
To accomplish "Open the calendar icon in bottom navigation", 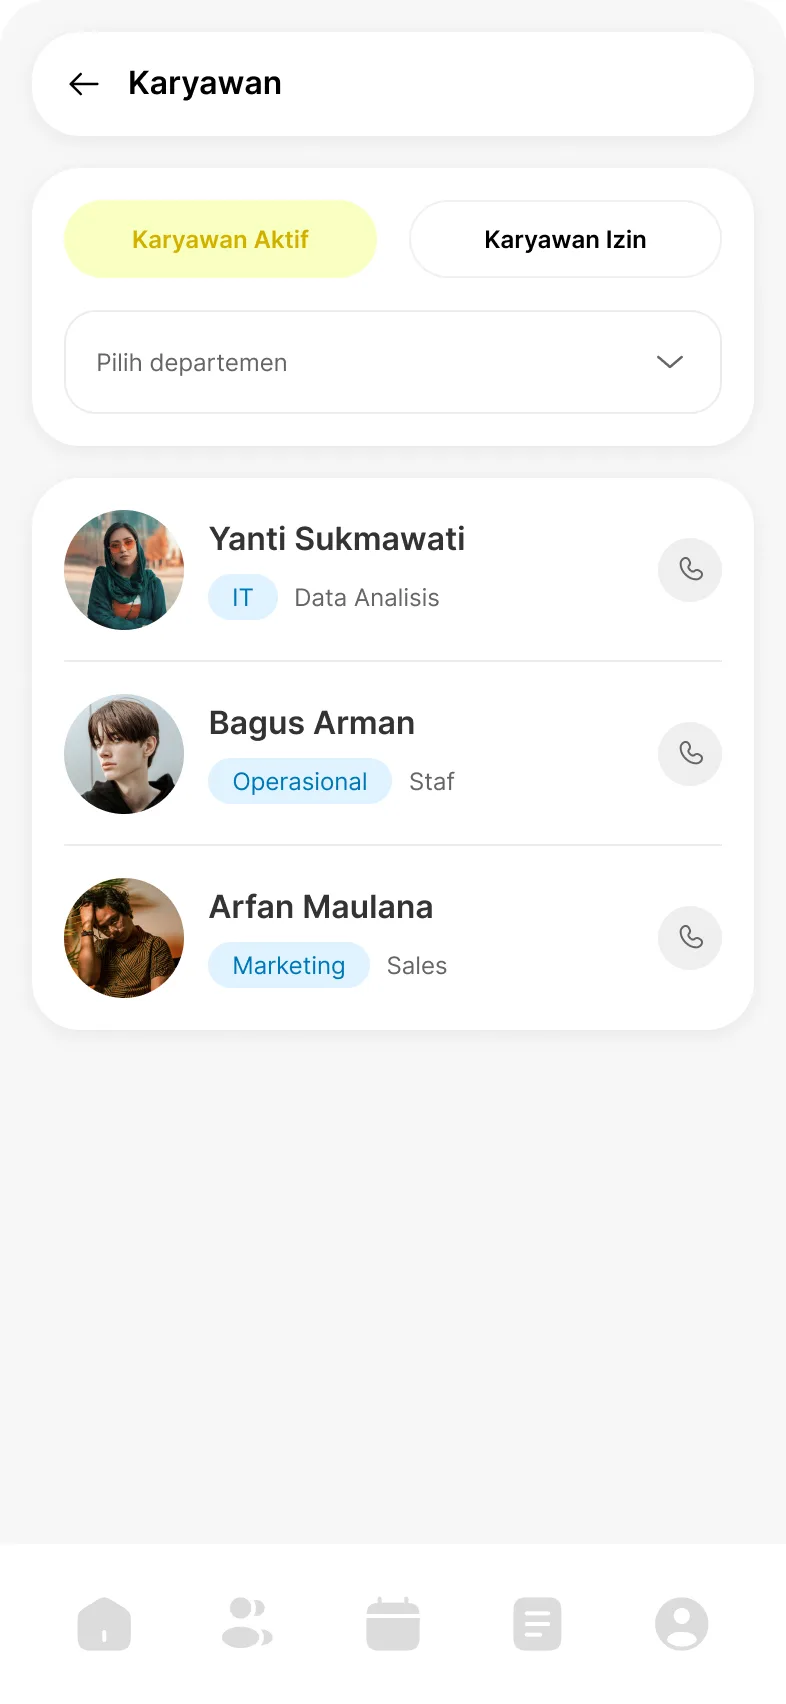I will 393,1623.
